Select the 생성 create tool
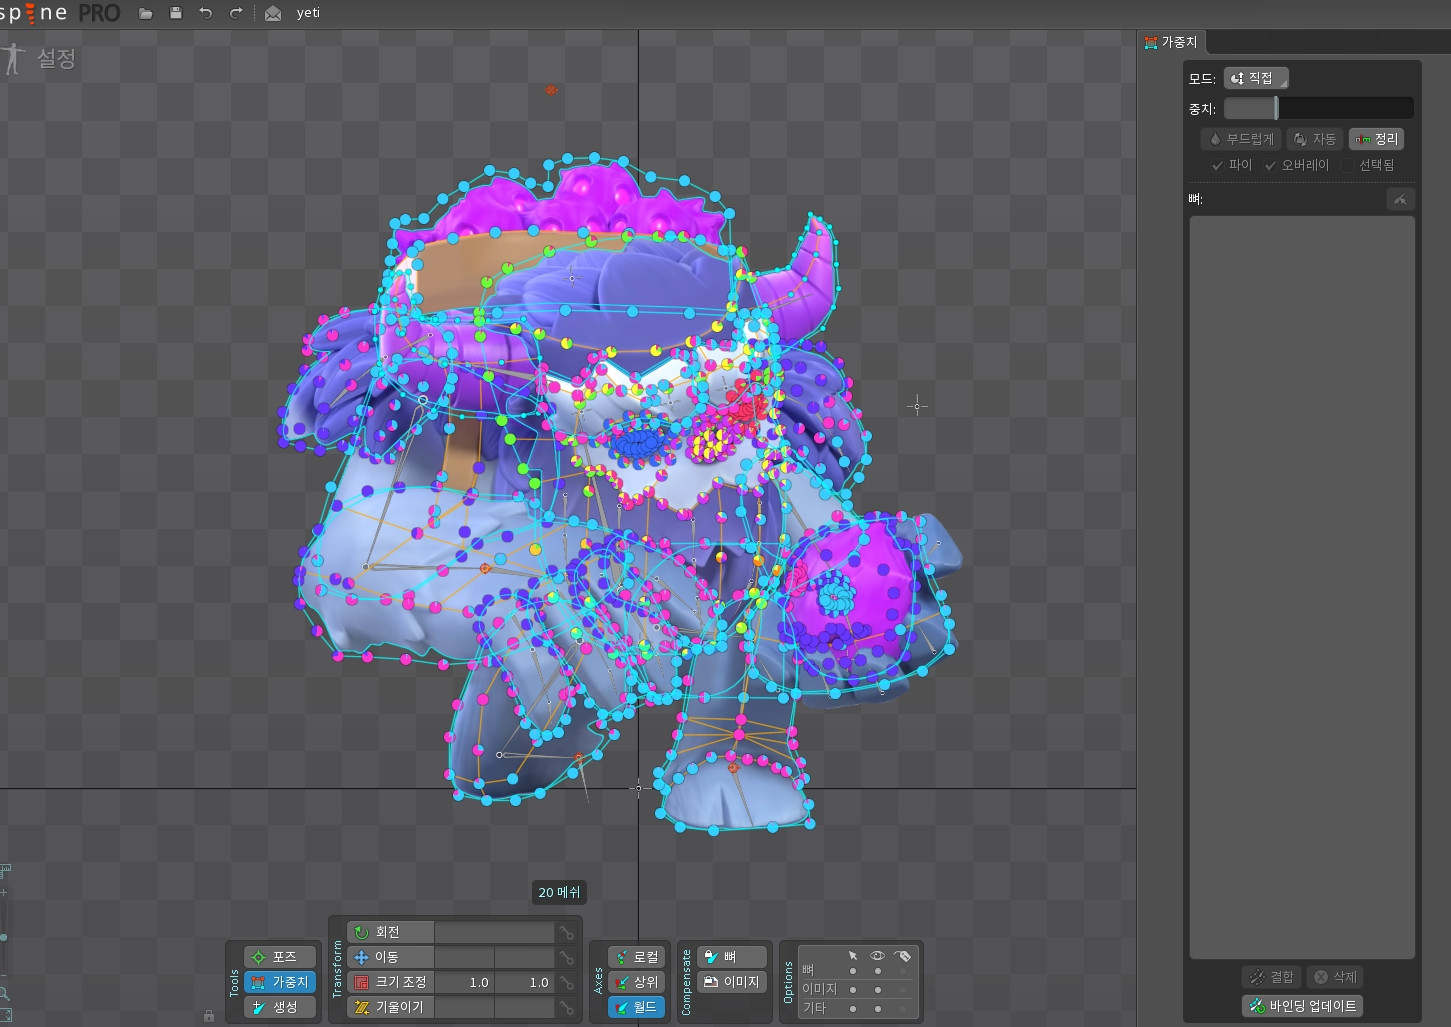Image resolution: width=1451 pixels, height=1027 pixels. (x=279, y=1007)
